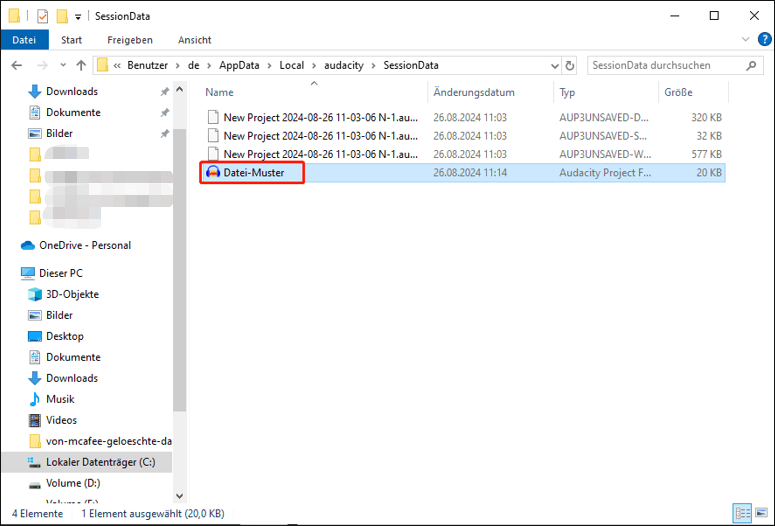Click AUP3UNSAVED-D... type cell

(x=603, y=117)
